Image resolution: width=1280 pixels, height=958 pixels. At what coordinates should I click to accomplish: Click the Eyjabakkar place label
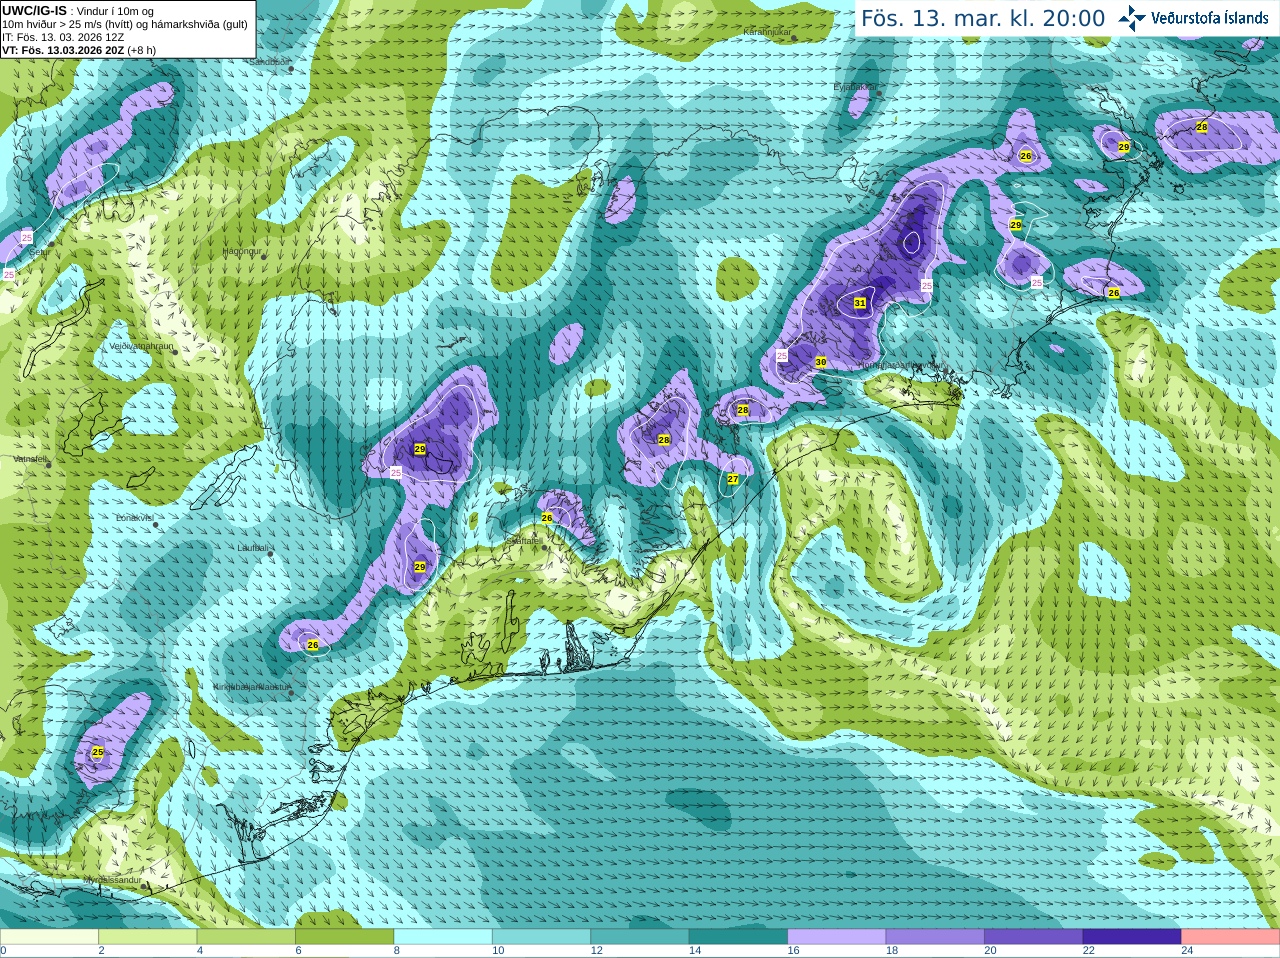(854, 87)
